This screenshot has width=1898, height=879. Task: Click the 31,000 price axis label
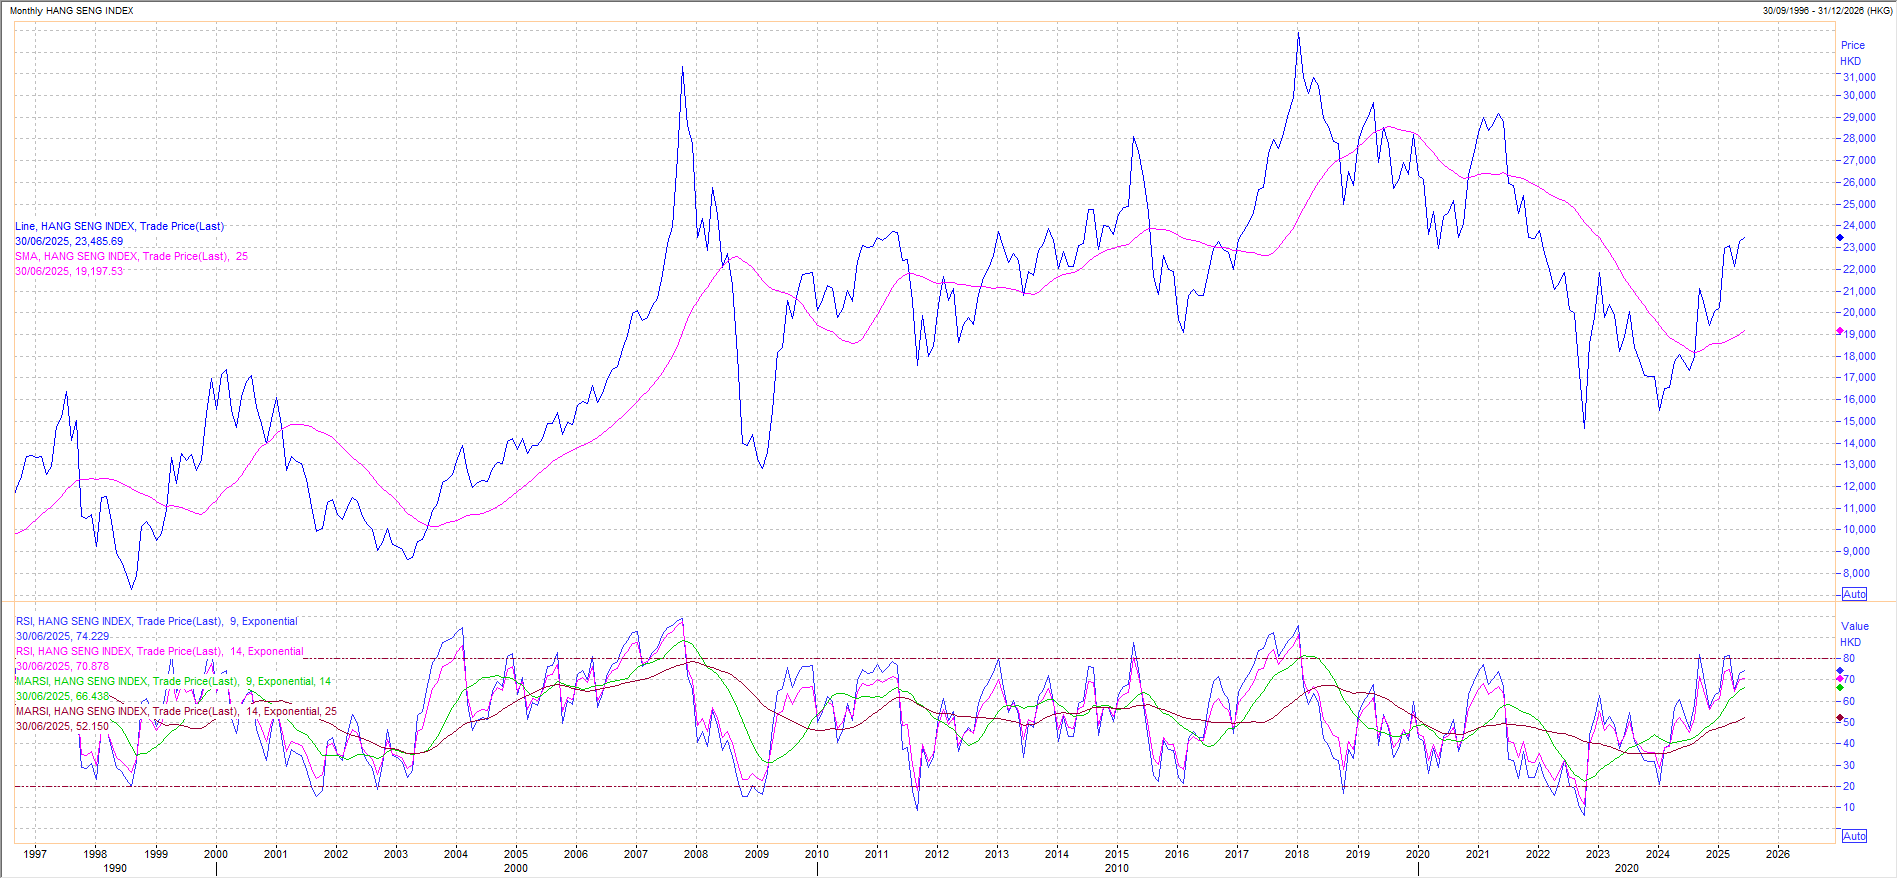tap(1859, 78)
